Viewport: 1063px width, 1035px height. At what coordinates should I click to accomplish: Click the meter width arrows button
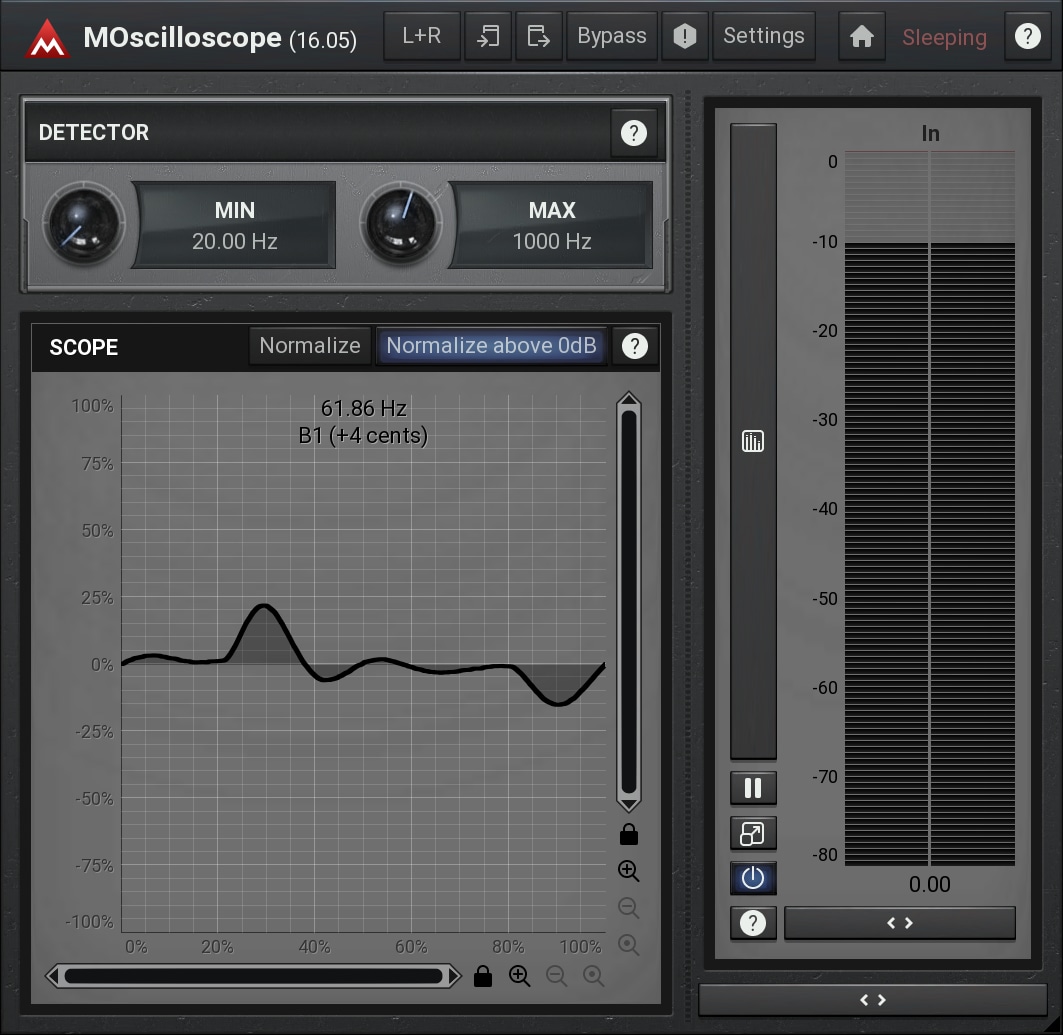click(x=900, y=923)
